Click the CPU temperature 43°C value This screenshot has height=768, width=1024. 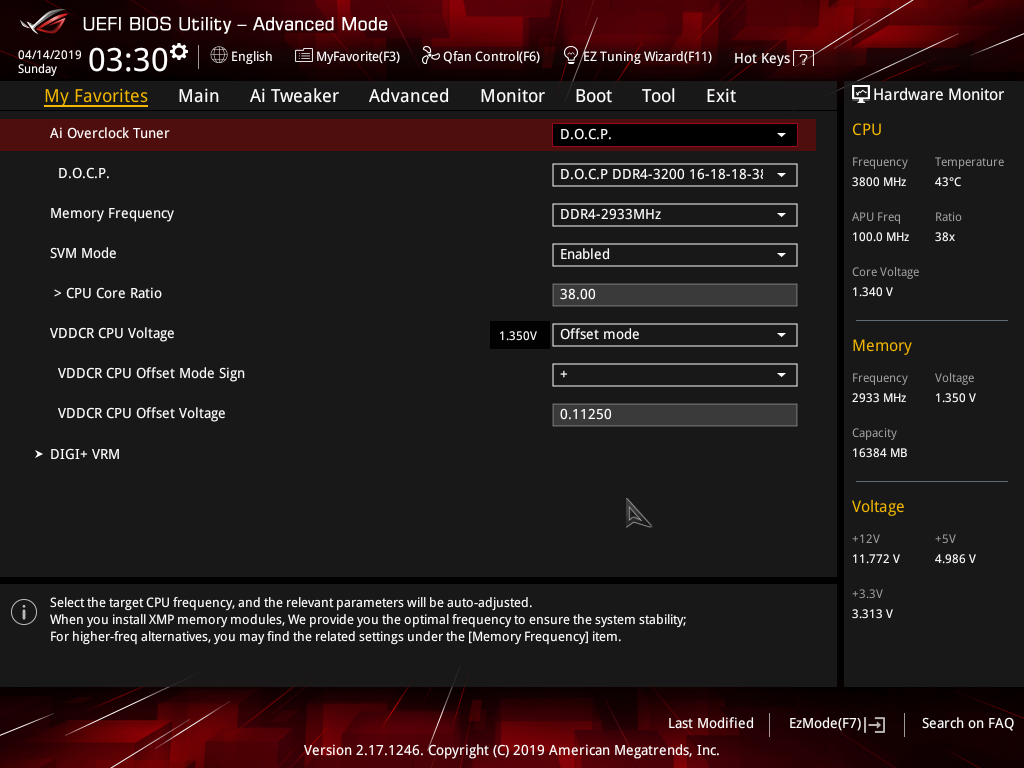[948, 182]
